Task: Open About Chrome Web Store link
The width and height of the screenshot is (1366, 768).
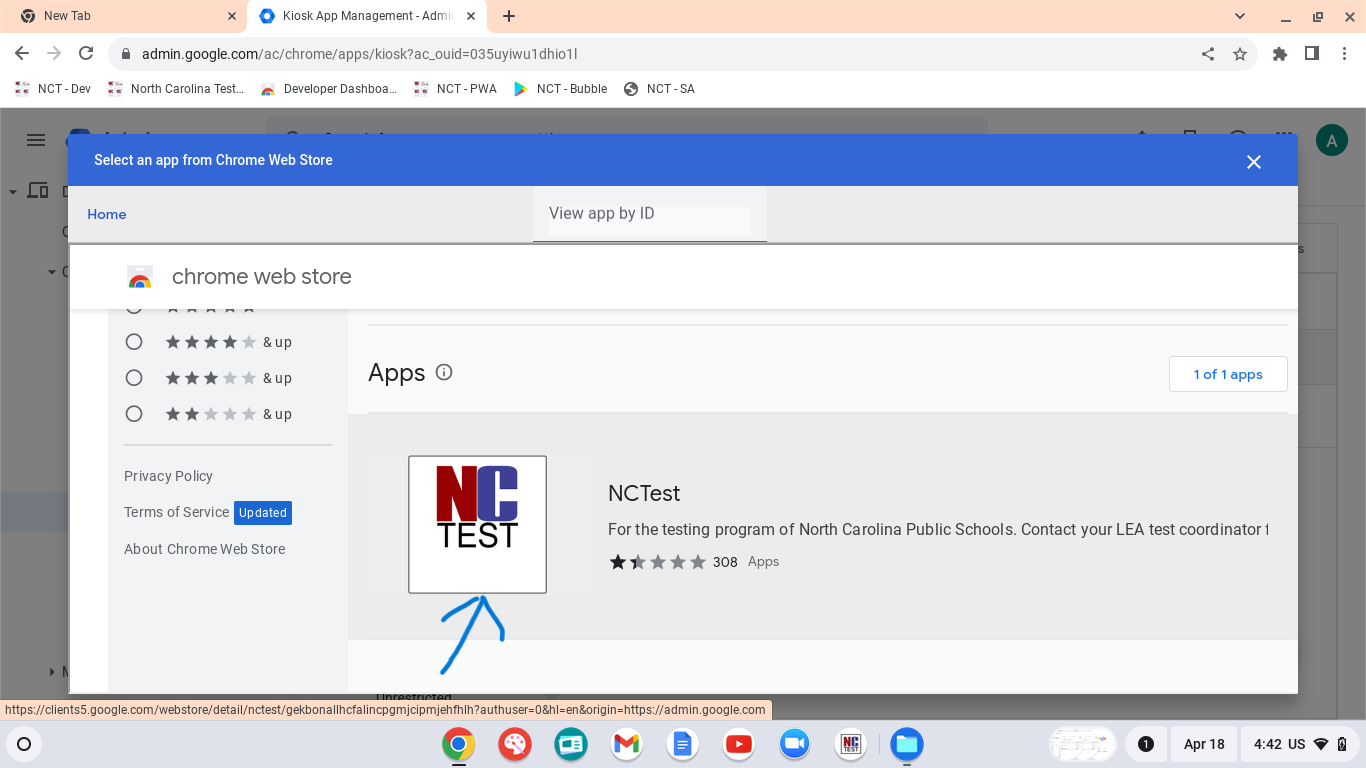Action: pyautogui.click(x=205, y=549)
